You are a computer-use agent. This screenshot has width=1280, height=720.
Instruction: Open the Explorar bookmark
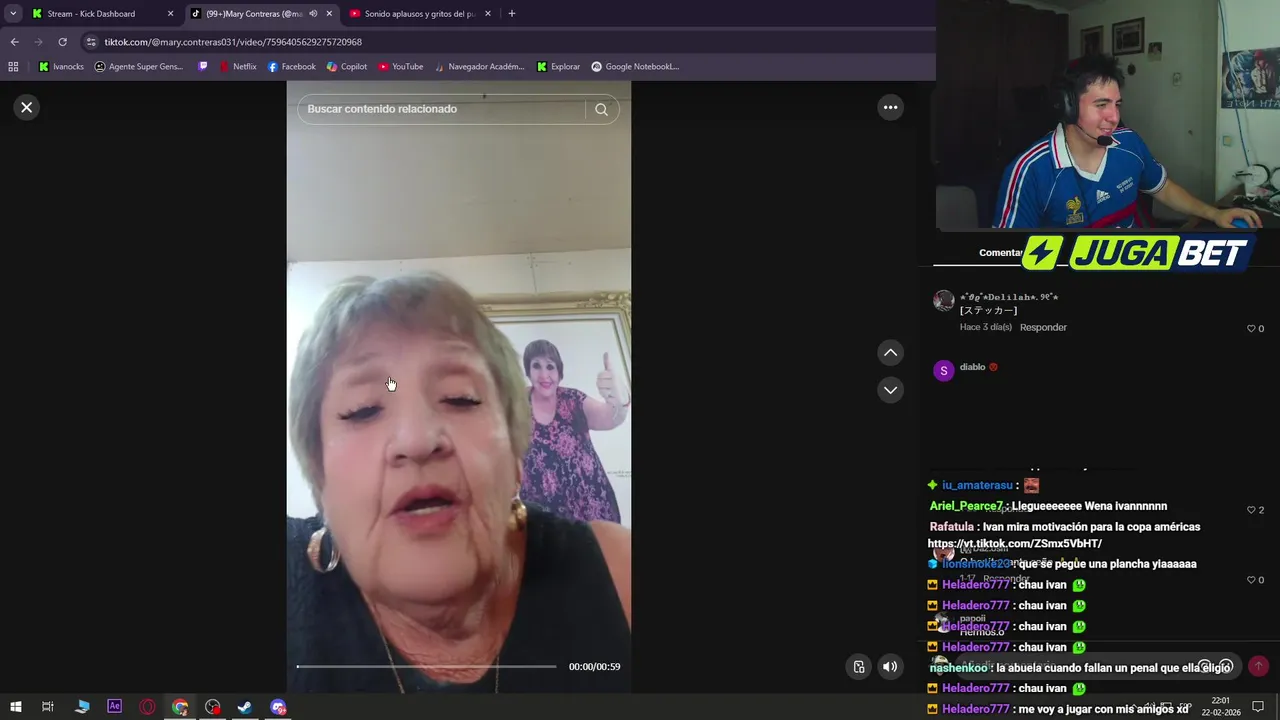[558, 67]
